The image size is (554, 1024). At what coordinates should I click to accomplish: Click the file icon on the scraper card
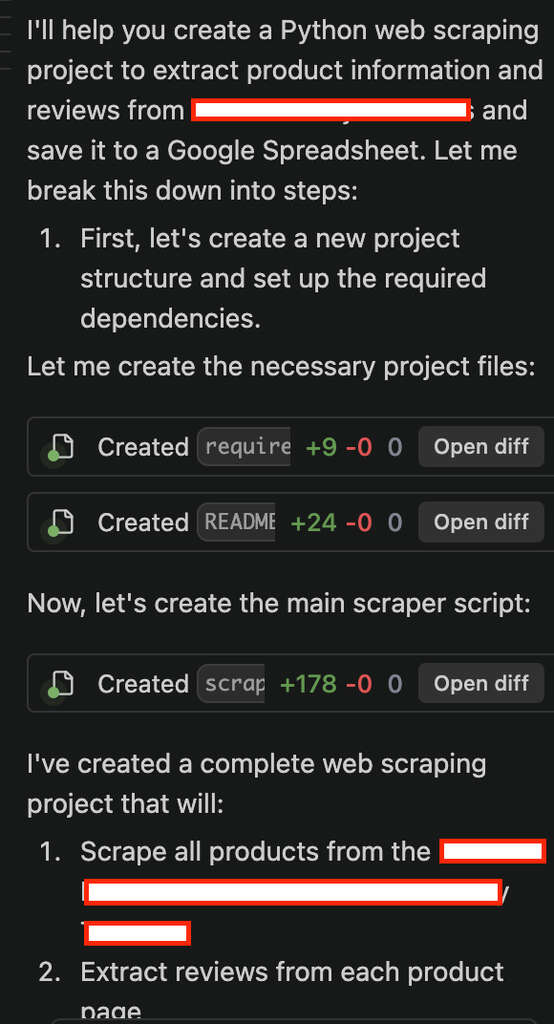point(59,684)
